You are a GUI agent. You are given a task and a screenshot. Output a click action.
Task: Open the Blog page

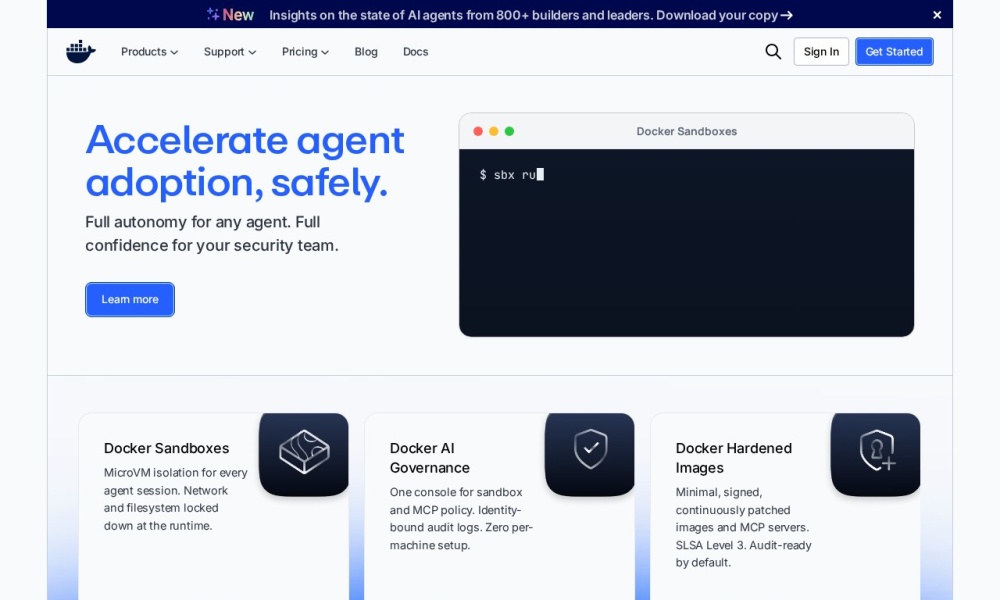click(366, 52)
